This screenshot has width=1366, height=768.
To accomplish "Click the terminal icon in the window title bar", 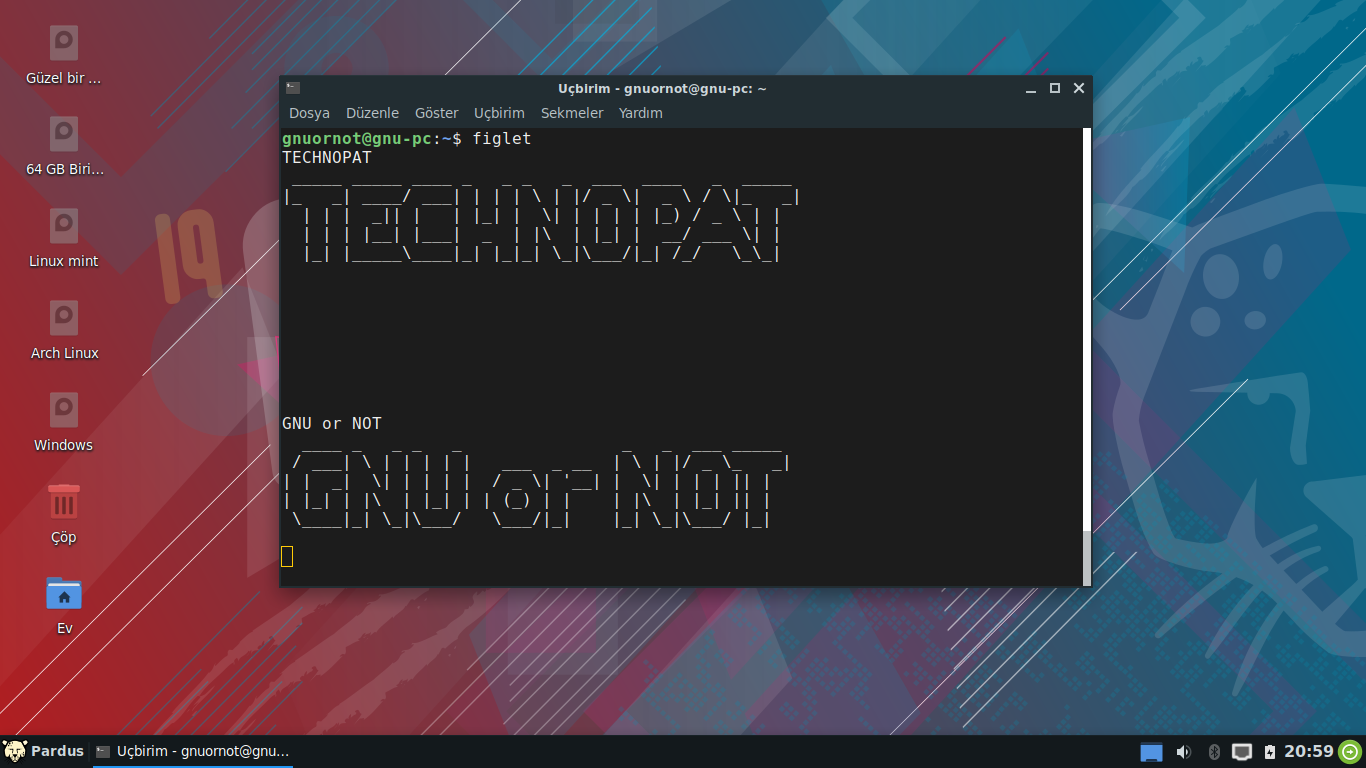I will [292, 88].
